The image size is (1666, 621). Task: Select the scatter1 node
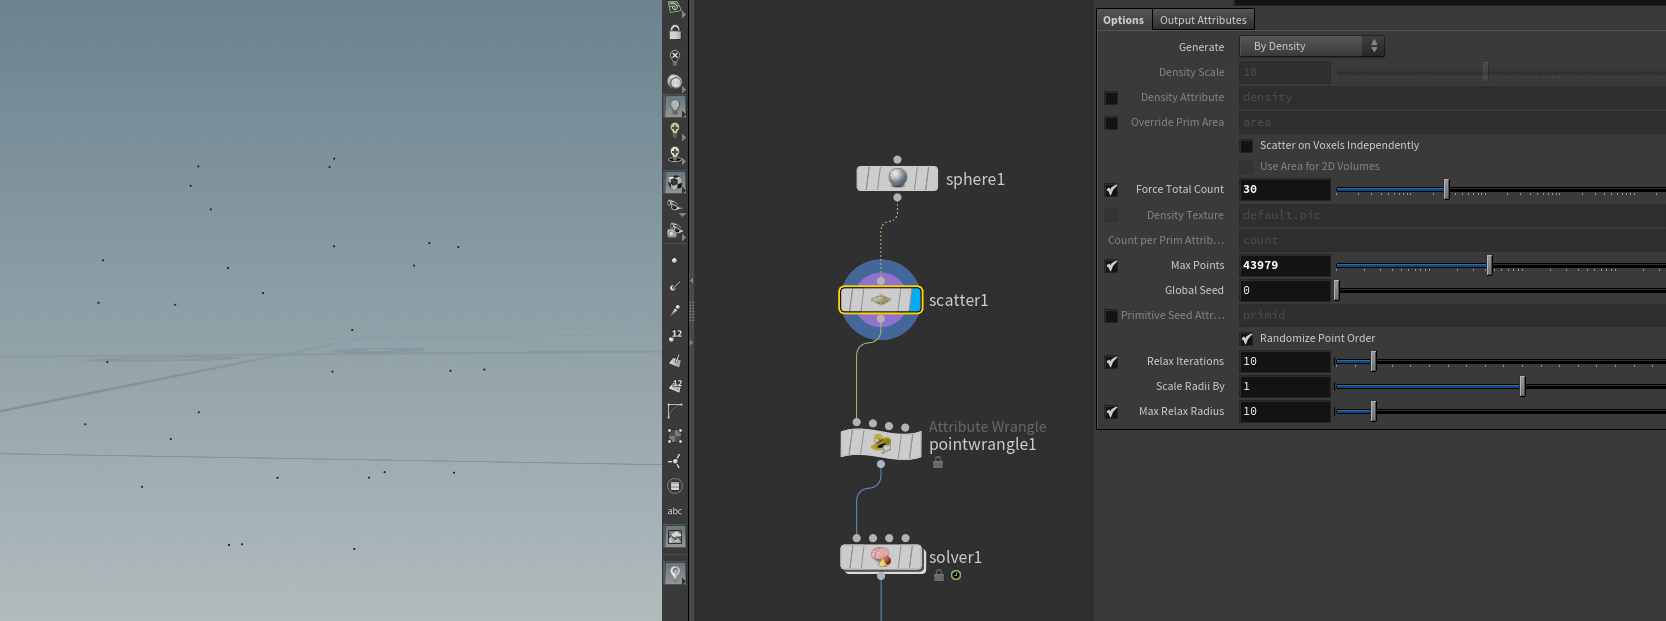[x=880, y=299]
